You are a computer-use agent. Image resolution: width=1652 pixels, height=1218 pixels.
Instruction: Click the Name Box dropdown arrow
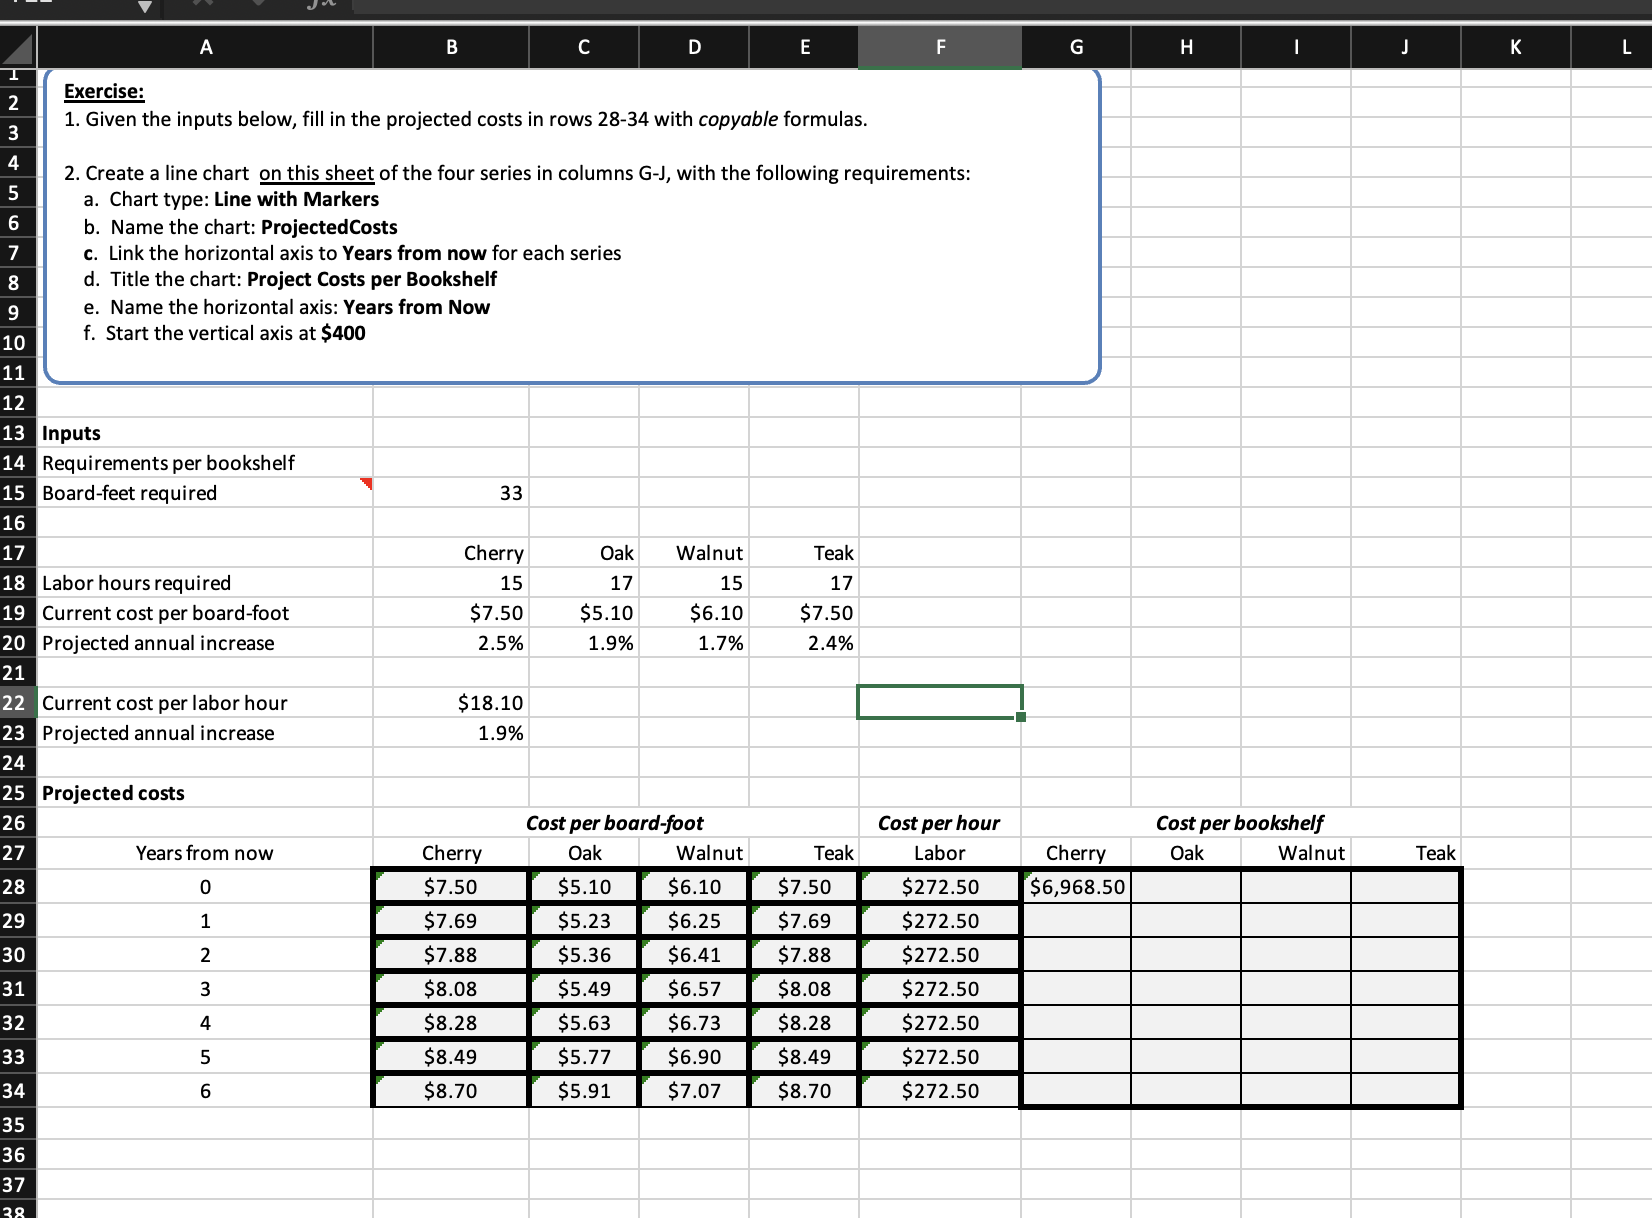tap(146, 8)
